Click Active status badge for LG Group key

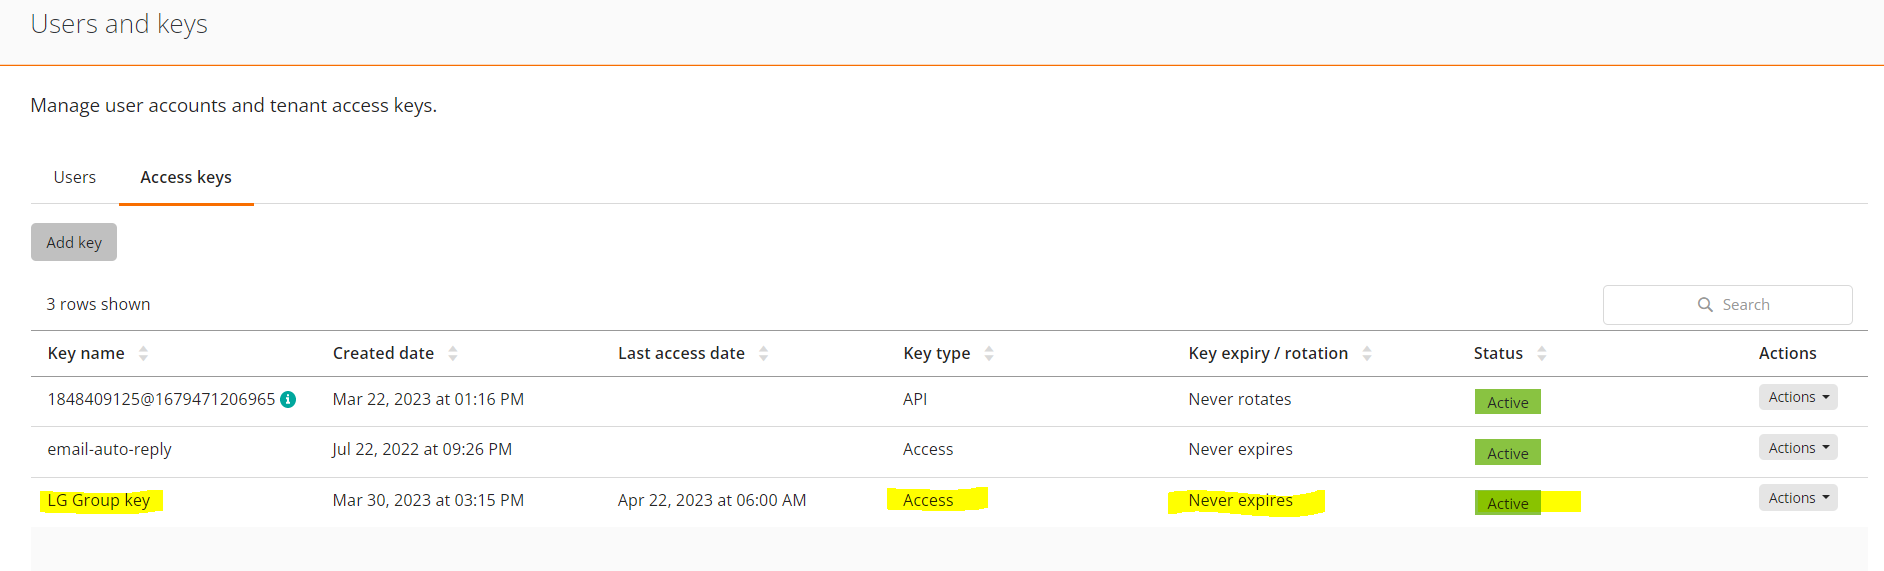coord(1507,503)
